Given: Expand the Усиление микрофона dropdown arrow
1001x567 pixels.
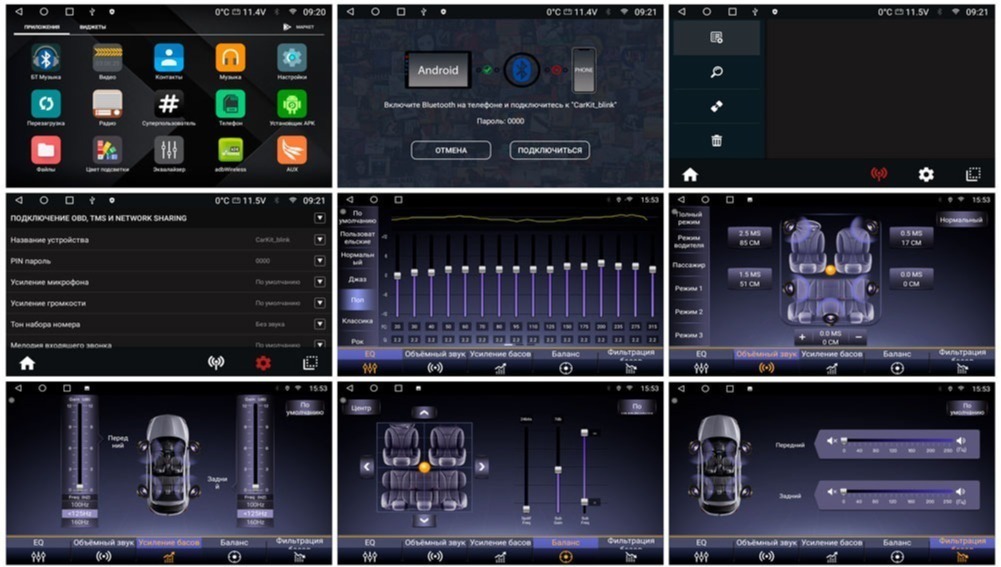Looking at the screenshot, I should click(320, 282).
